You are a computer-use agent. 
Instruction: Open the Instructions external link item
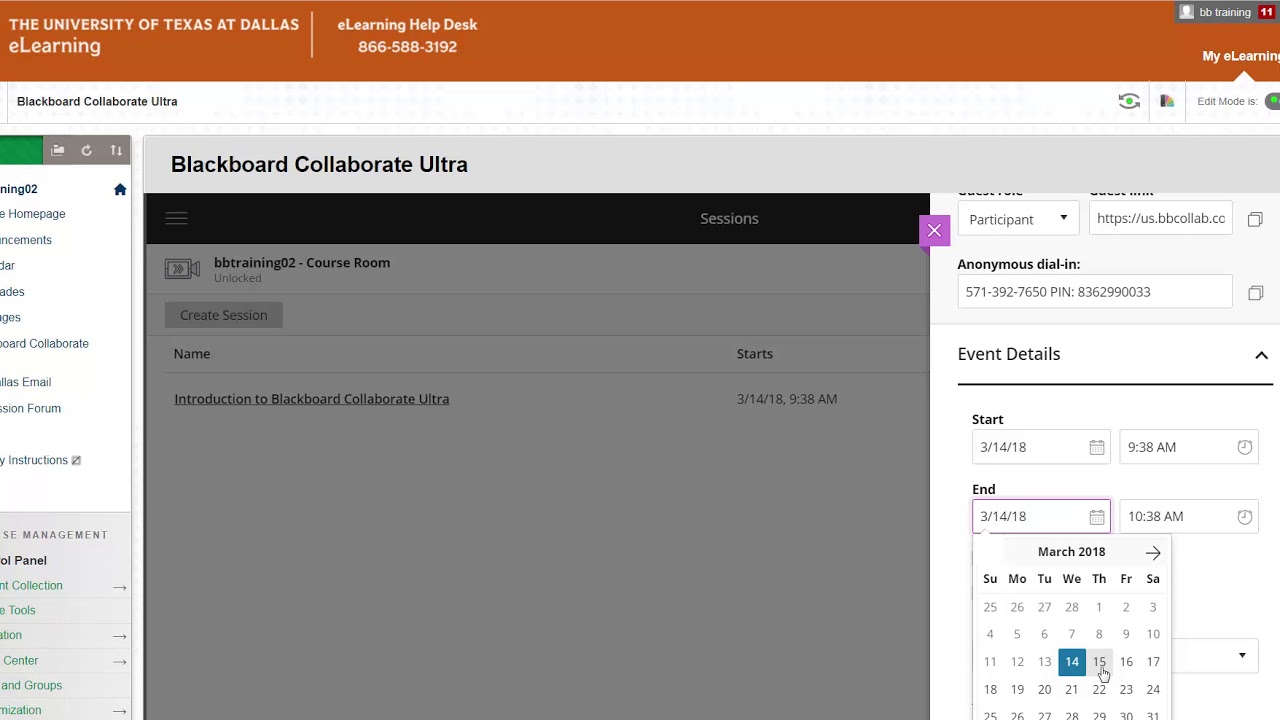pyautogui.click(x=40, y=461)
